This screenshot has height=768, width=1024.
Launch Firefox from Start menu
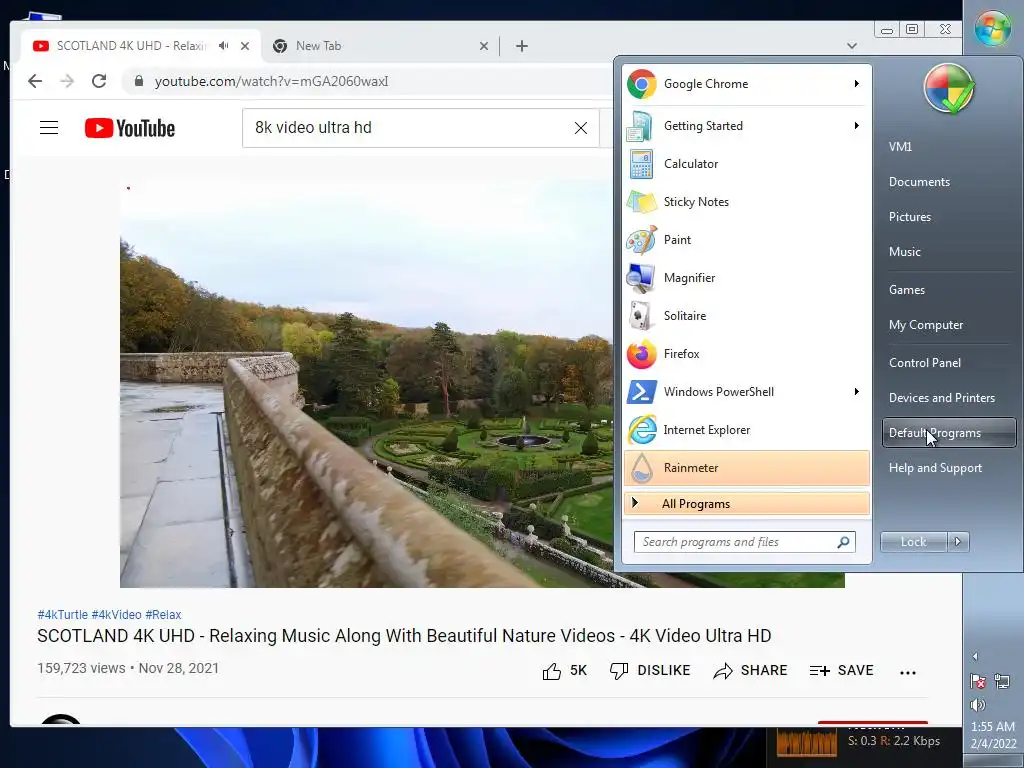point(746,354)
